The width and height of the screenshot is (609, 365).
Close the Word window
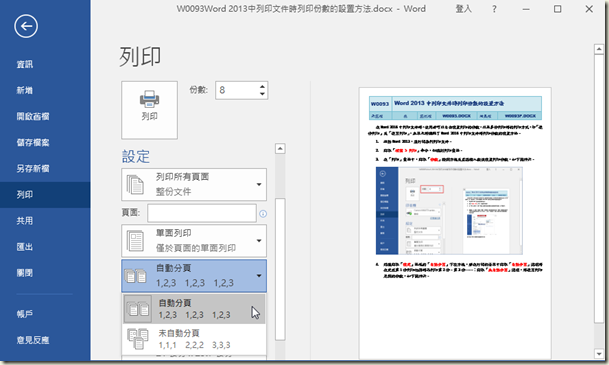click(589, 9)
